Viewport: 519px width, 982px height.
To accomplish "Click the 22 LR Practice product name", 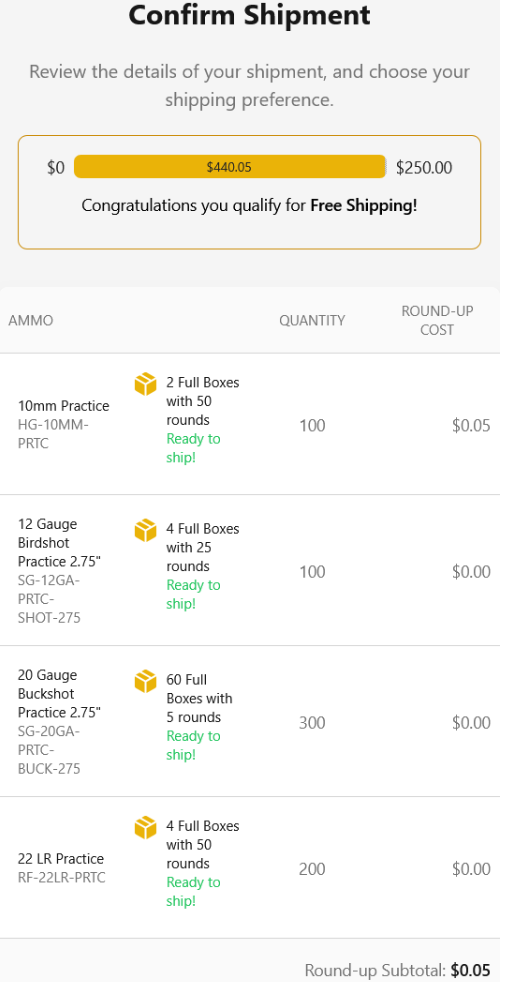I will 61,859.
